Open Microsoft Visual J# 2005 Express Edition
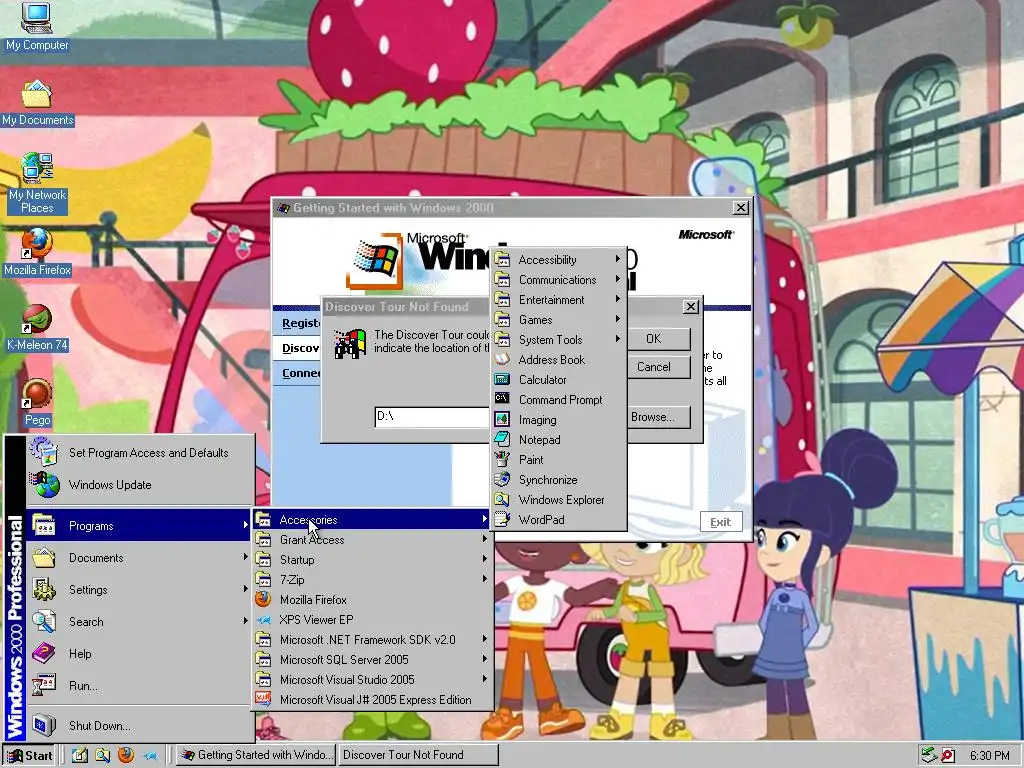Viewport: 1024px width, 768px height. tap(372, 699)
